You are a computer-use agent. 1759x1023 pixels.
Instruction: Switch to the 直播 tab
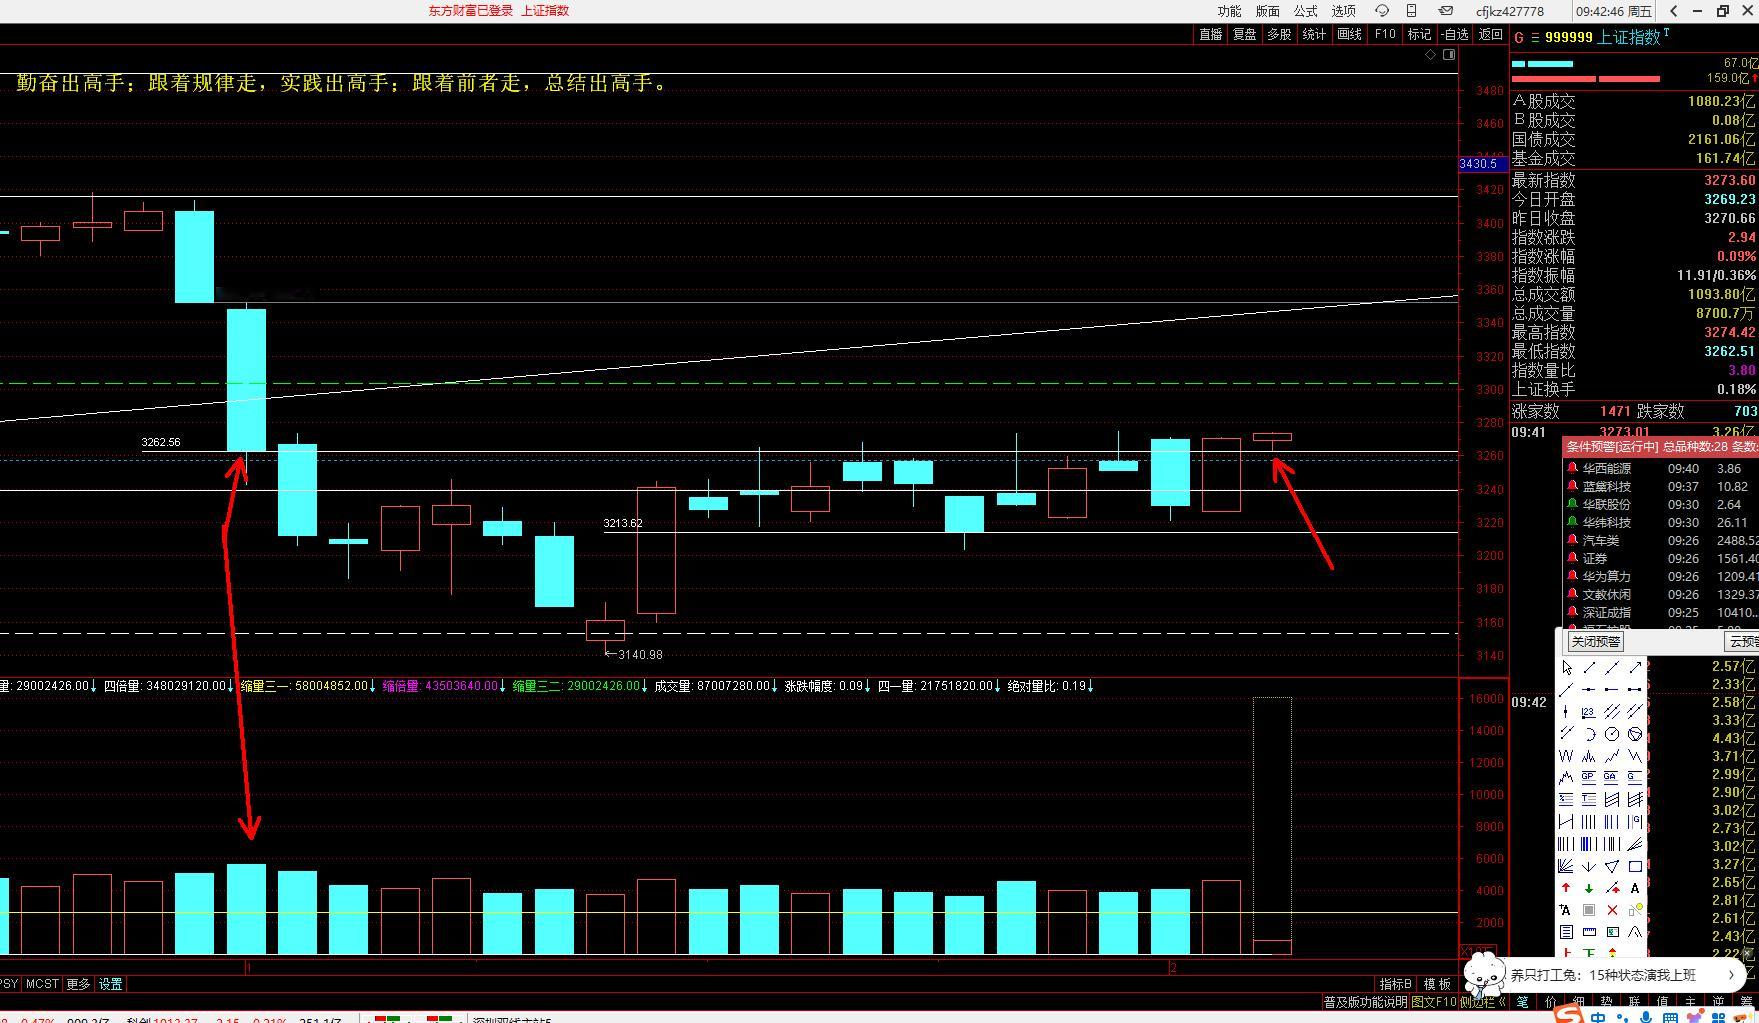click(x=1211, y=34)
